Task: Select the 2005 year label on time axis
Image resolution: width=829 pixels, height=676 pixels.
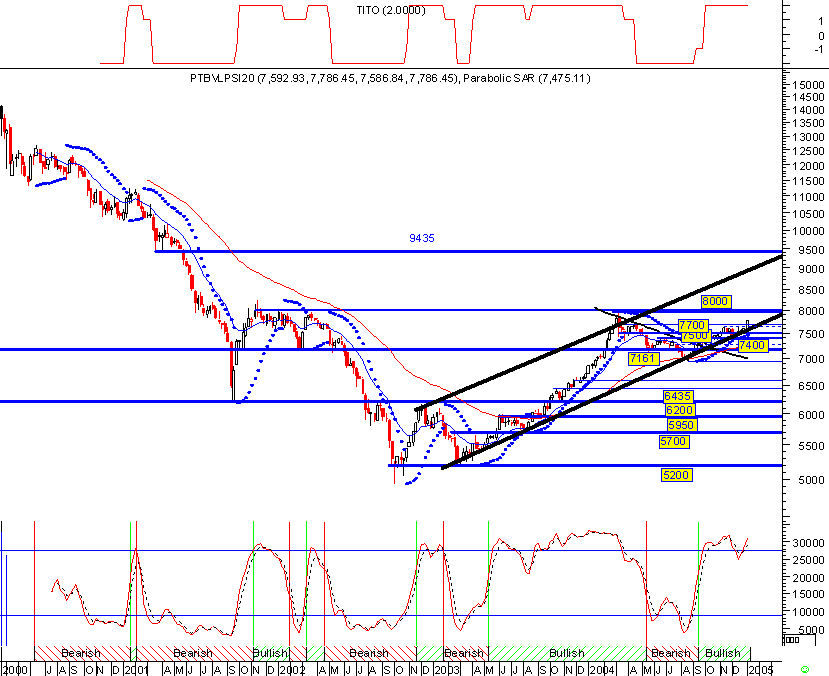Action: (x=760, y=670)
